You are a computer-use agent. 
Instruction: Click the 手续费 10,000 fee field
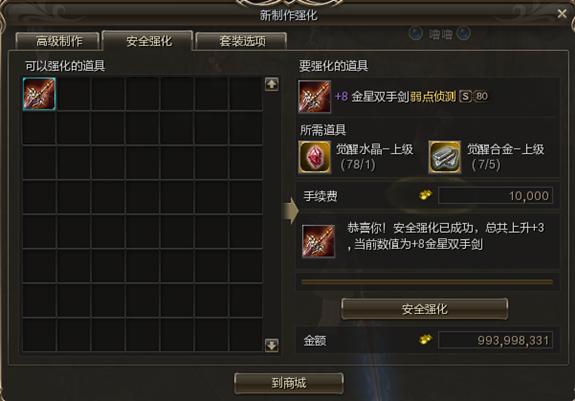[495, 195]
